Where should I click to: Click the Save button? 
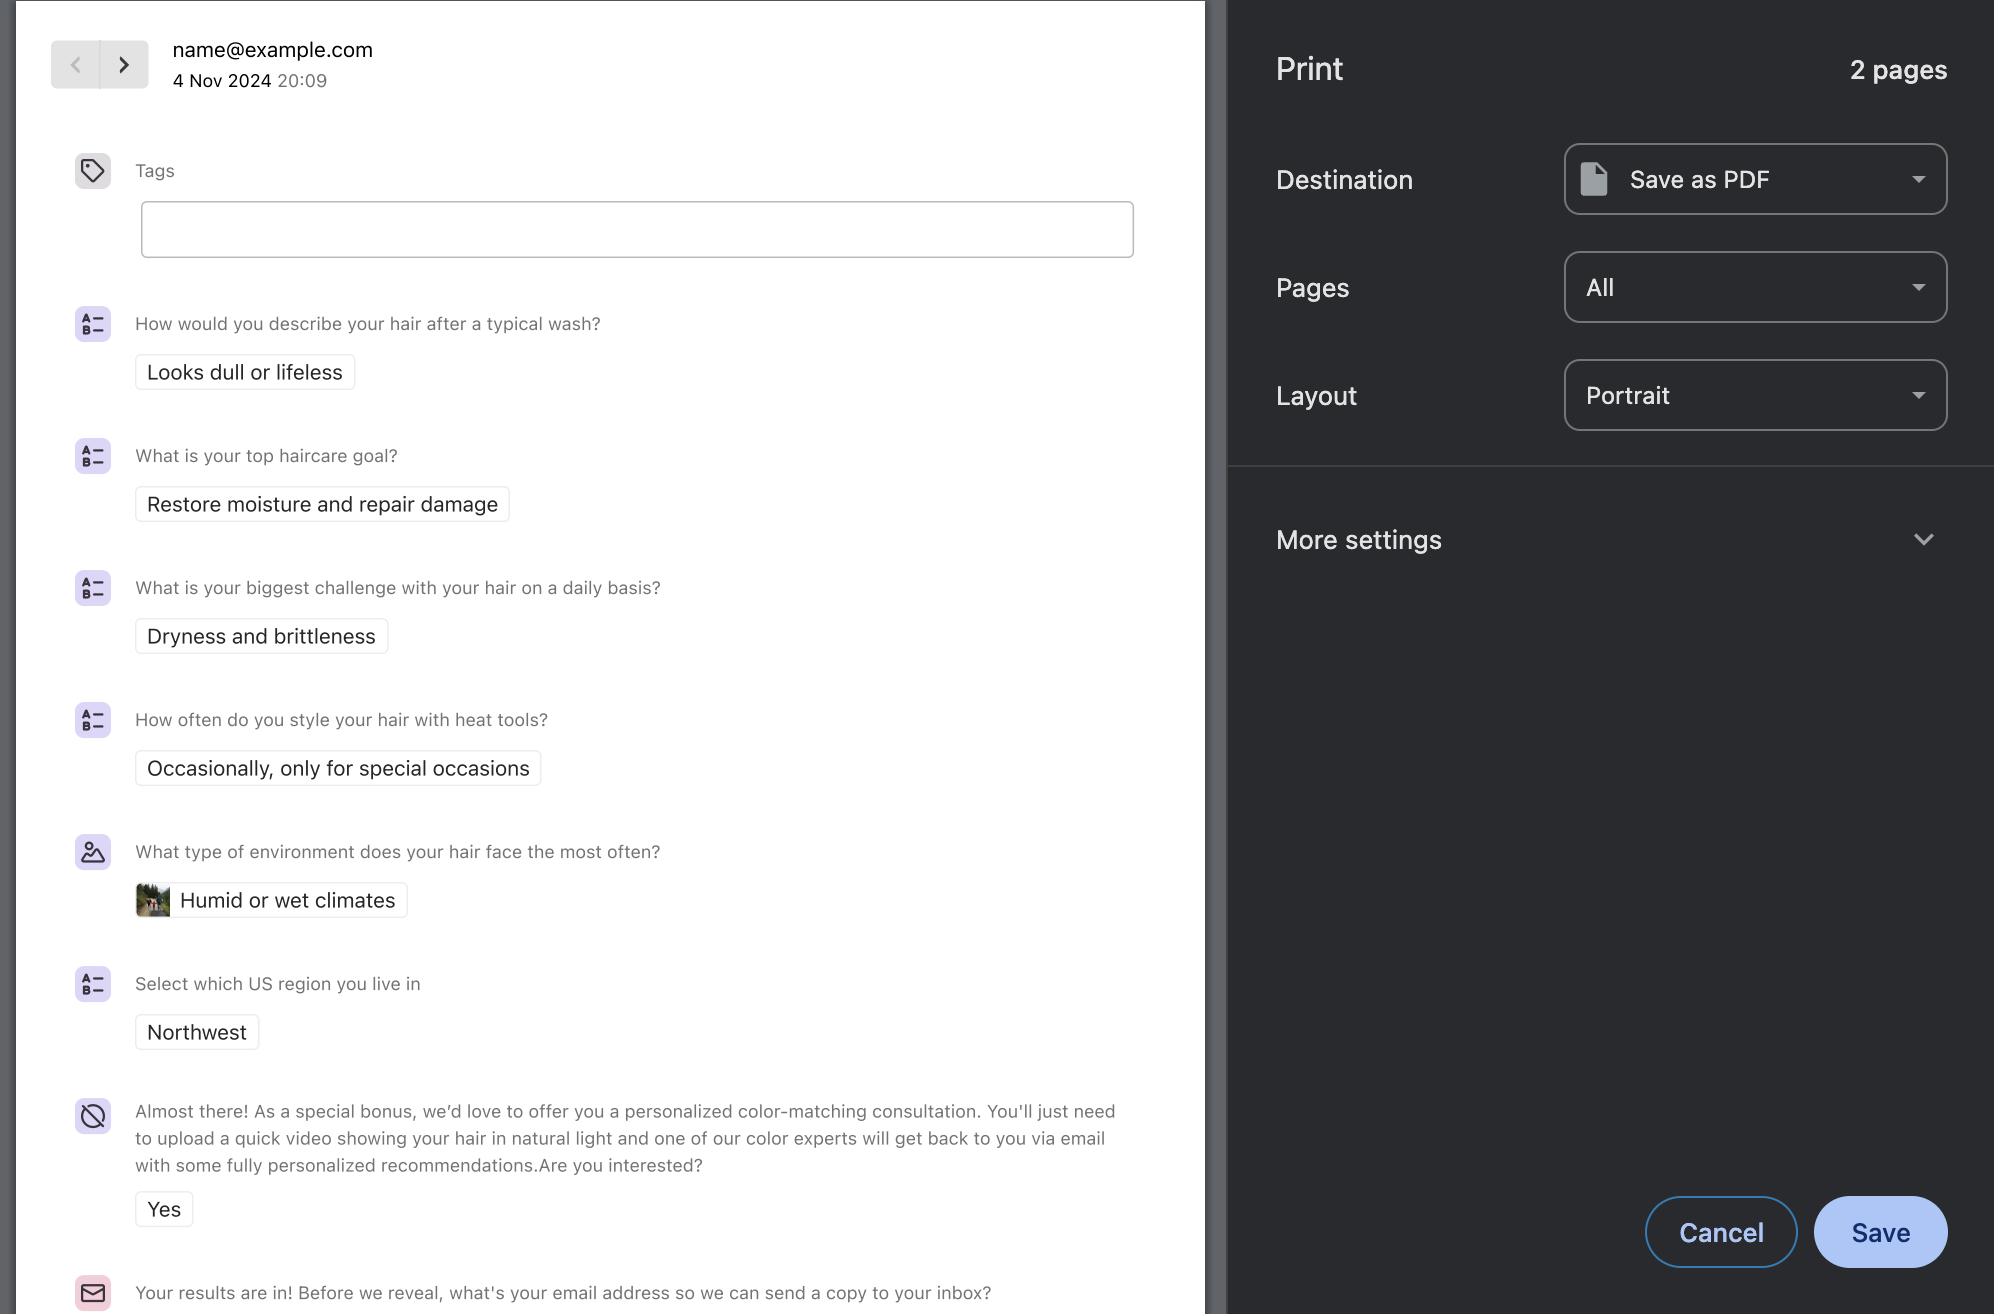coord(1880,1232)
